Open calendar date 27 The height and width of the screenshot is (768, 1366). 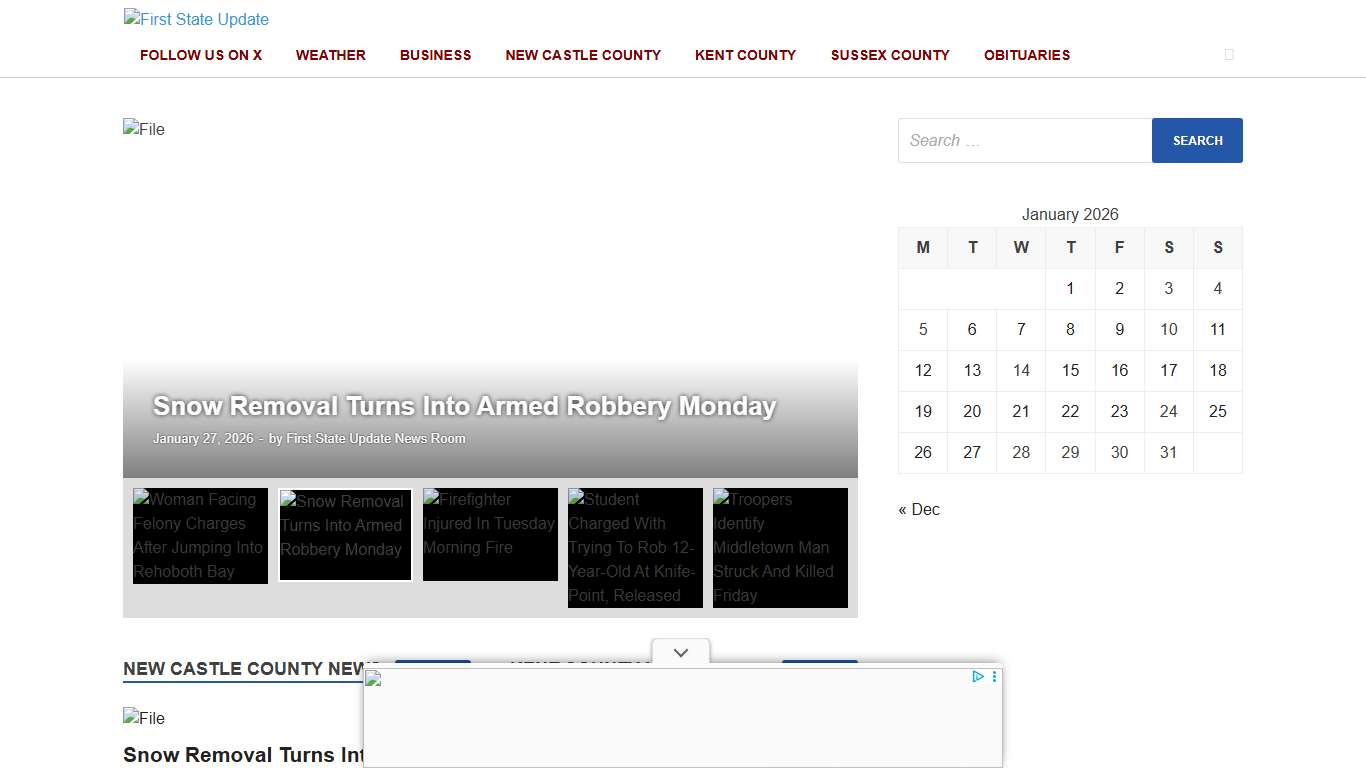coord(972,452)
